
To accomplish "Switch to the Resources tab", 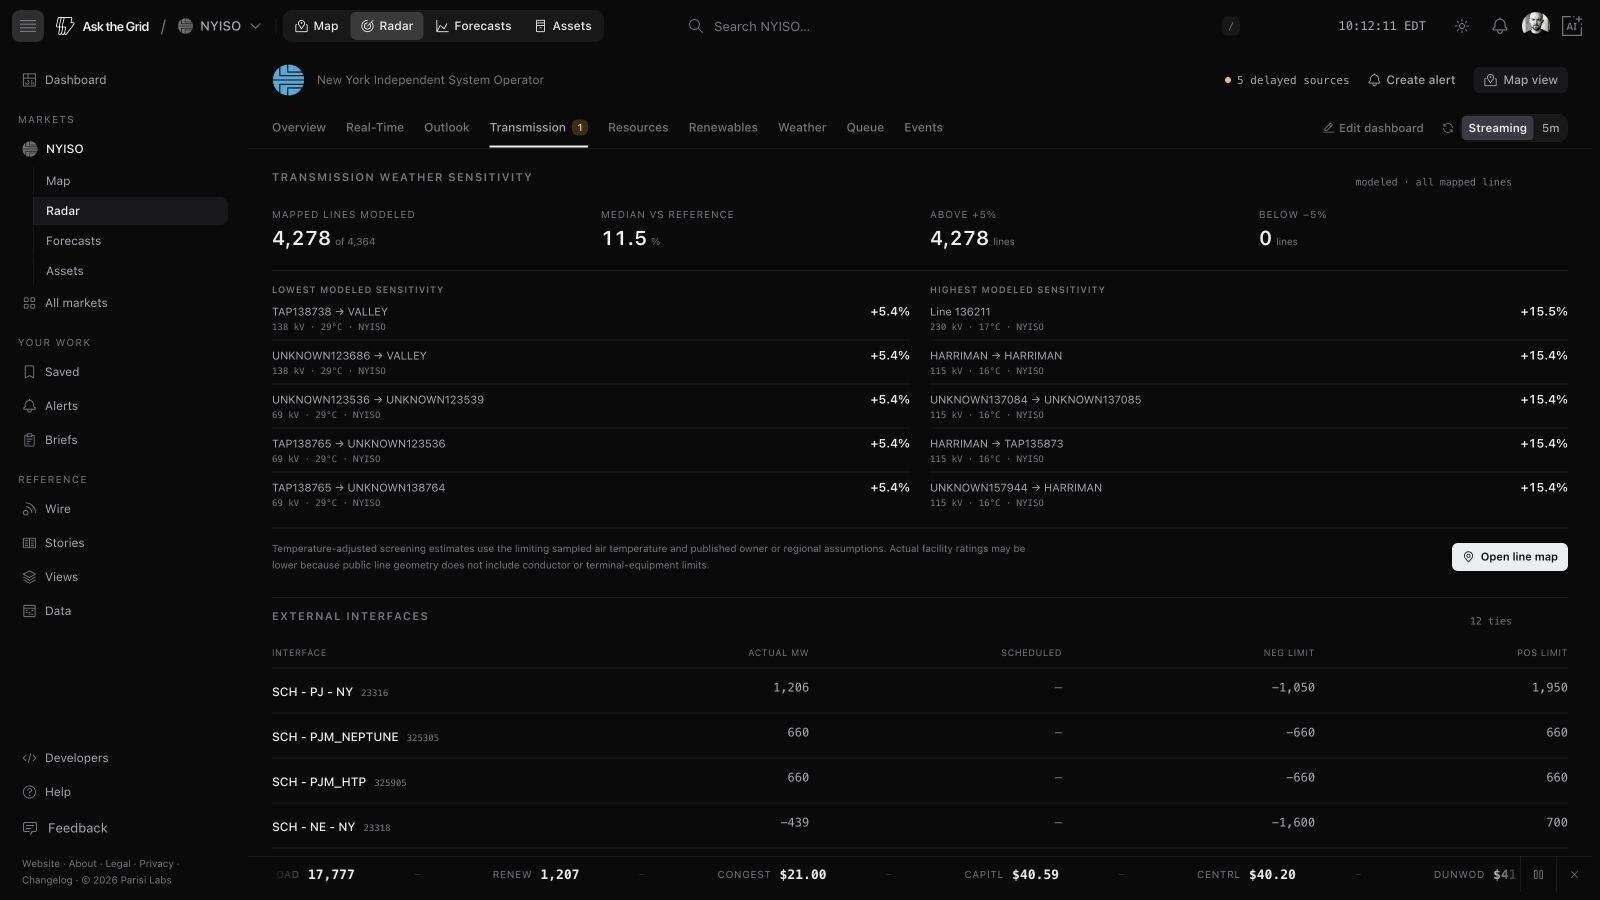I will pos(638,128).
